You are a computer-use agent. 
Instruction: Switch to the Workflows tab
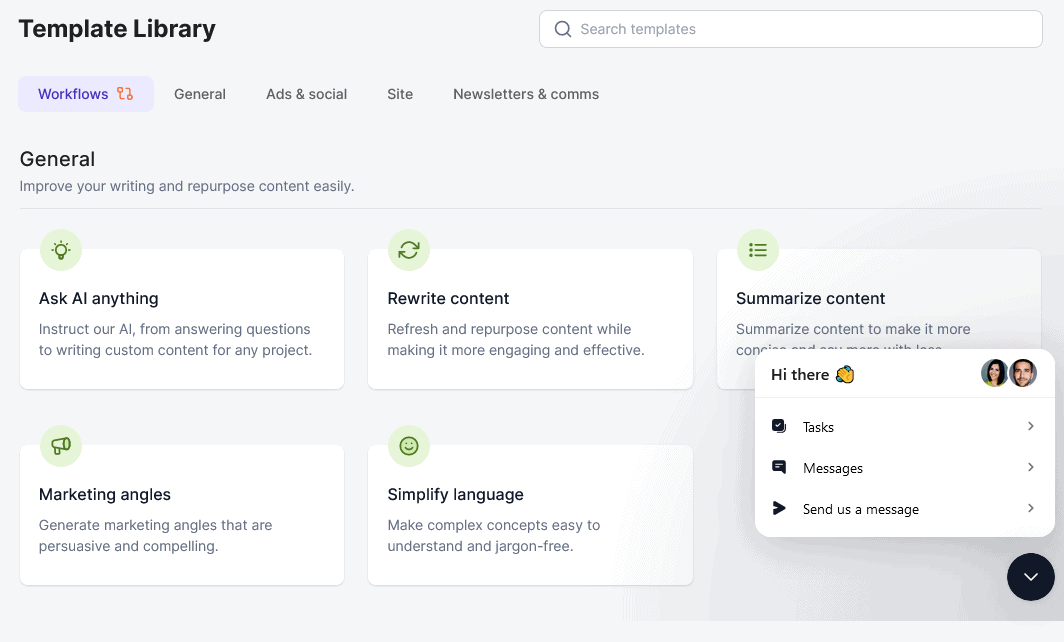tap(85, 94)
